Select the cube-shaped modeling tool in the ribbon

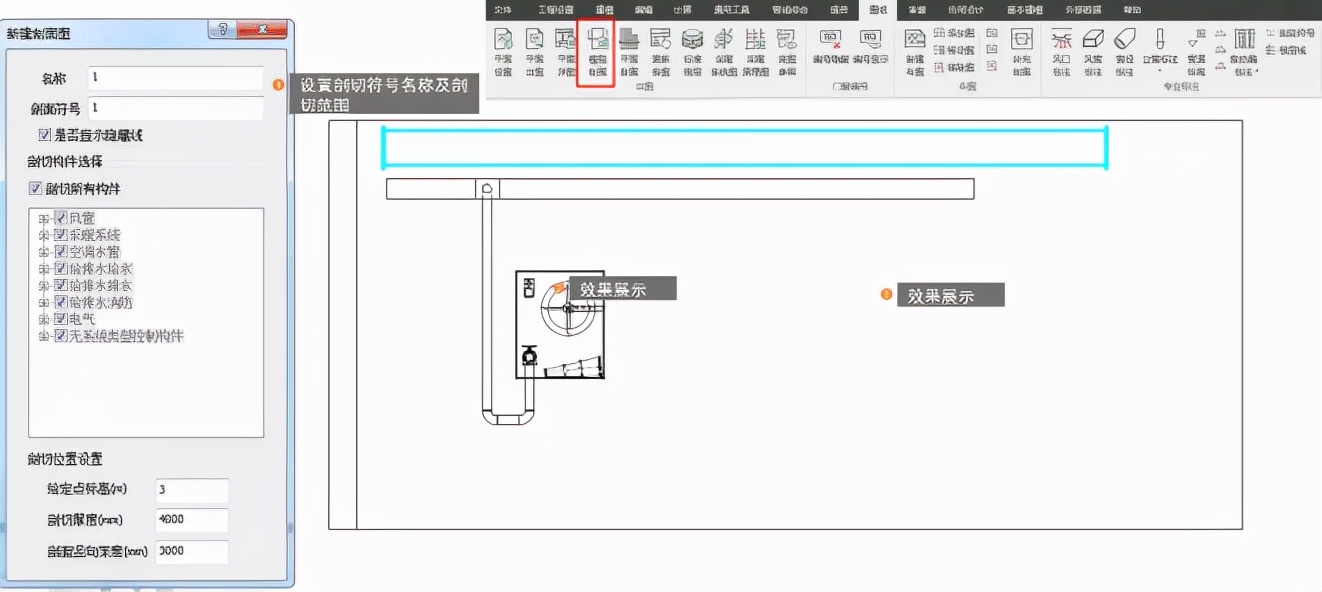1092,40
